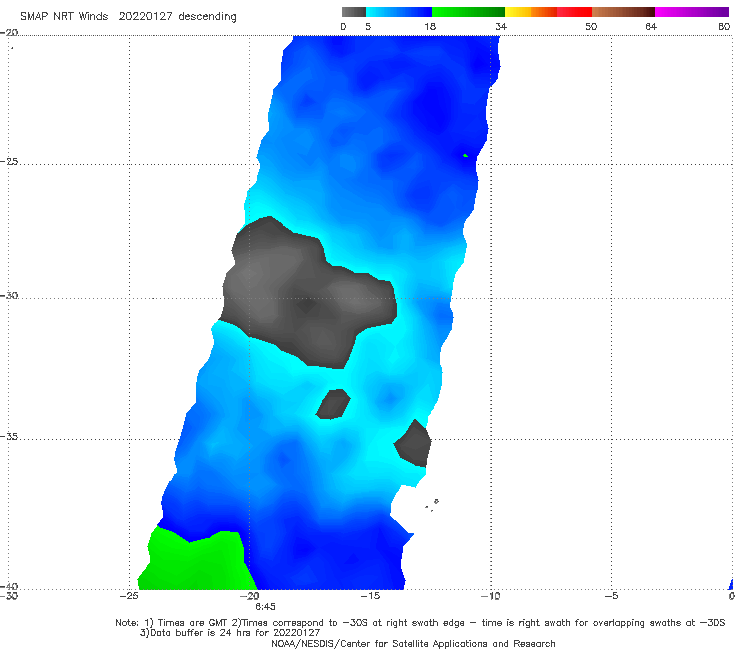
Task: Click the color scale label '64'
Action: tap(651, 27)
